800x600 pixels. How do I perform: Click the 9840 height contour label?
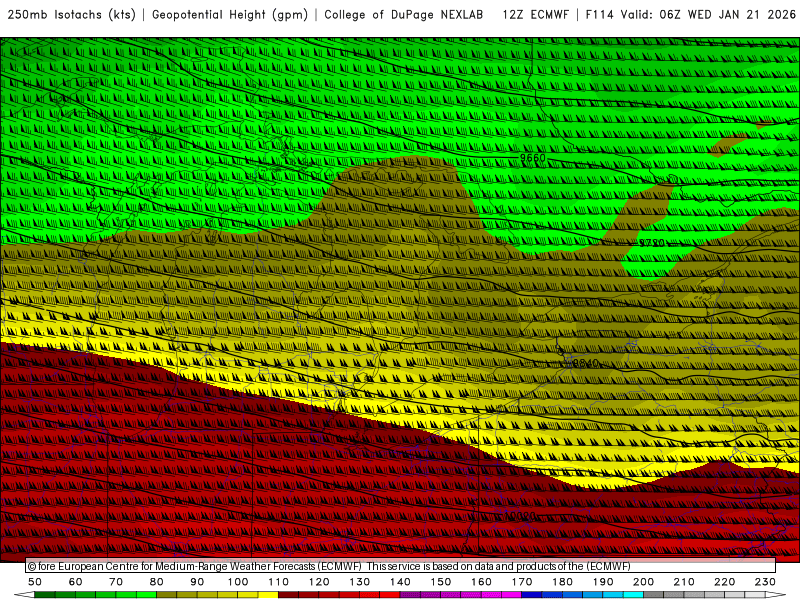tap(585, 363)
